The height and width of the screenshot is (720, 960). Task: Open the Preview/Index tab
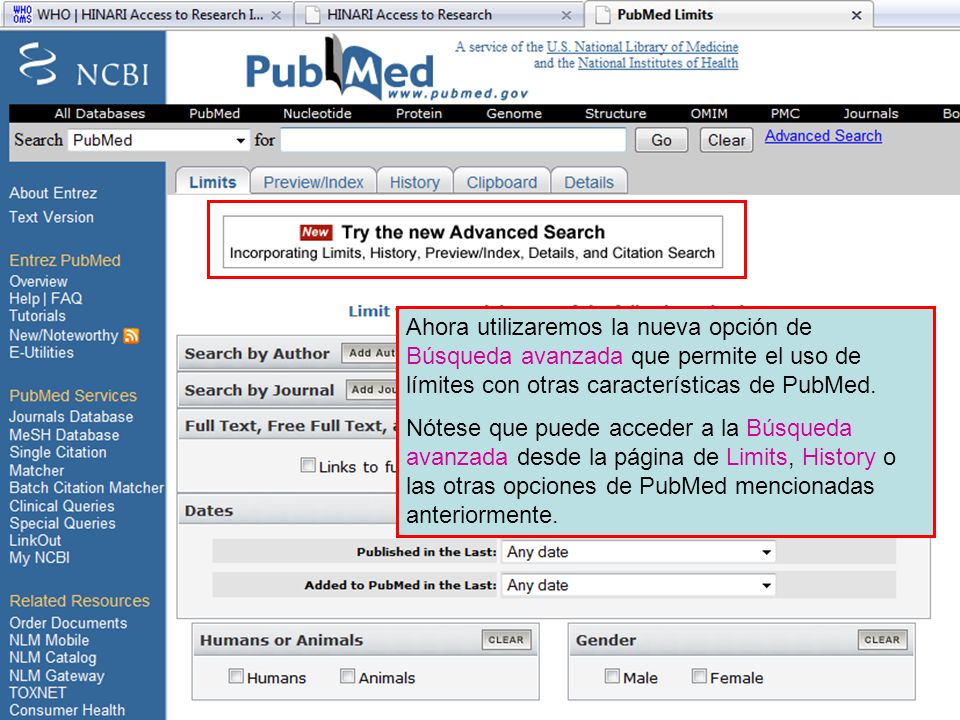[313, 182]
